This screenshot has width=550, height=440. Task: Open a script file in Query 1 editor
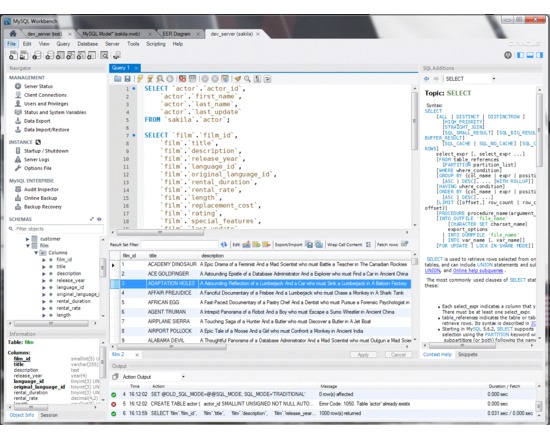pos(118,79)
